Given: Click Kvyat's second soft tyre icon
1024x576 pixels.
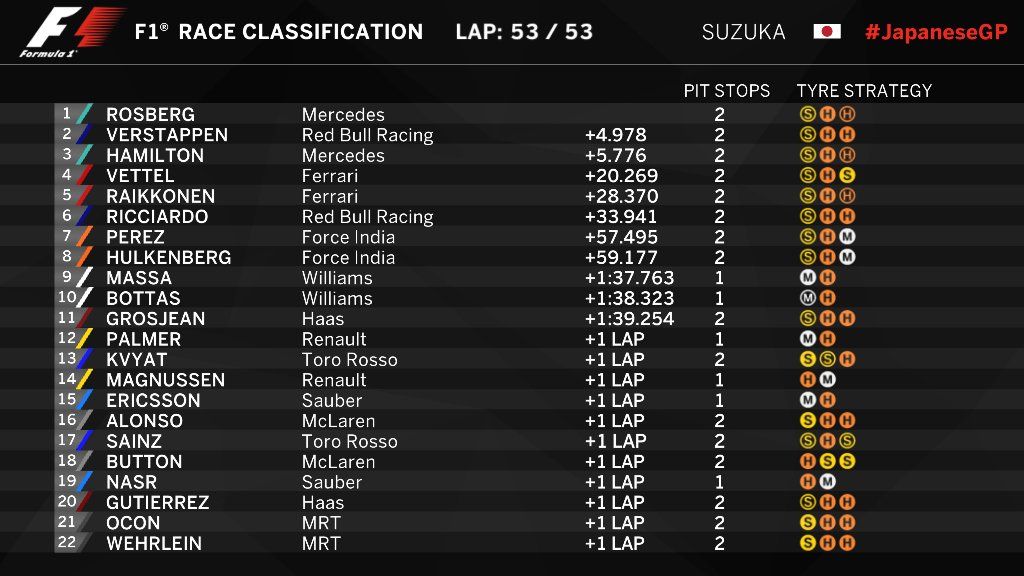Looking at the screenshot, I should [827, 359].
